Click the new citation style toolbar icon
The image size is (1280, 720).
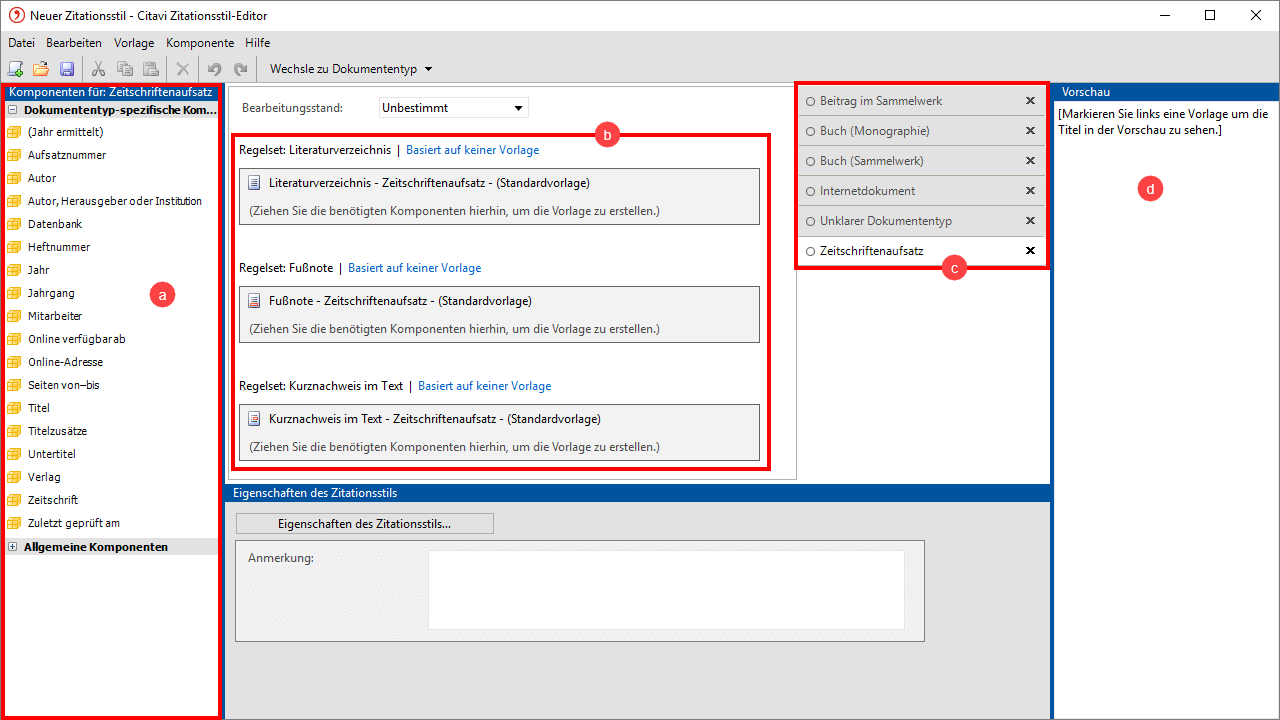[16, 69]
